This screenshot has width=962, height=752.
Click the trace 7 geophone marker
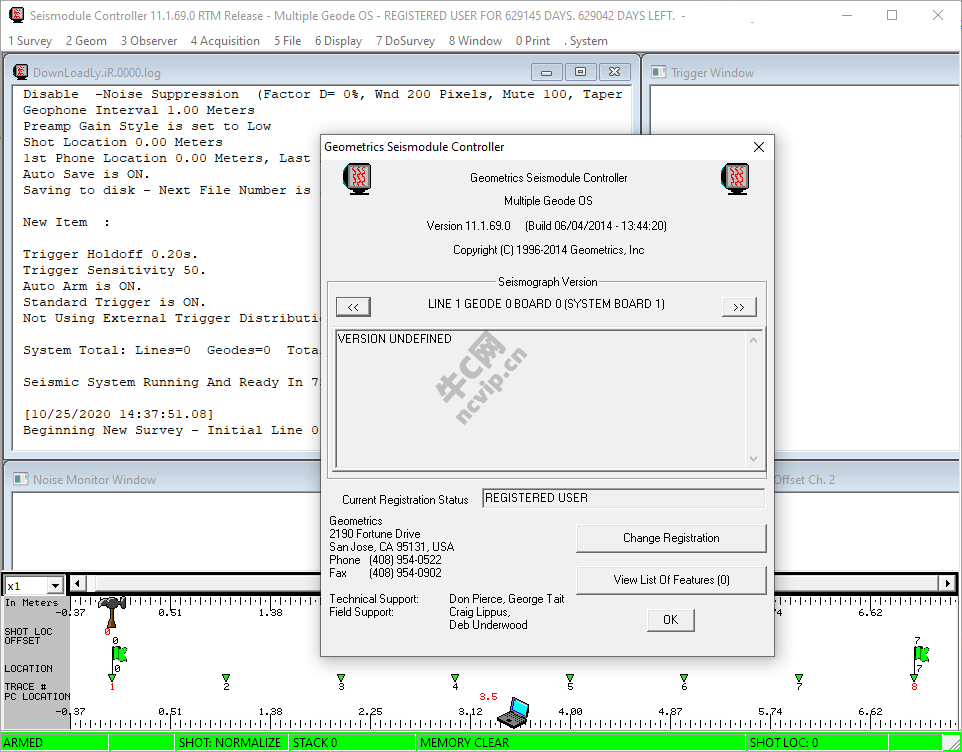[799, 678]
